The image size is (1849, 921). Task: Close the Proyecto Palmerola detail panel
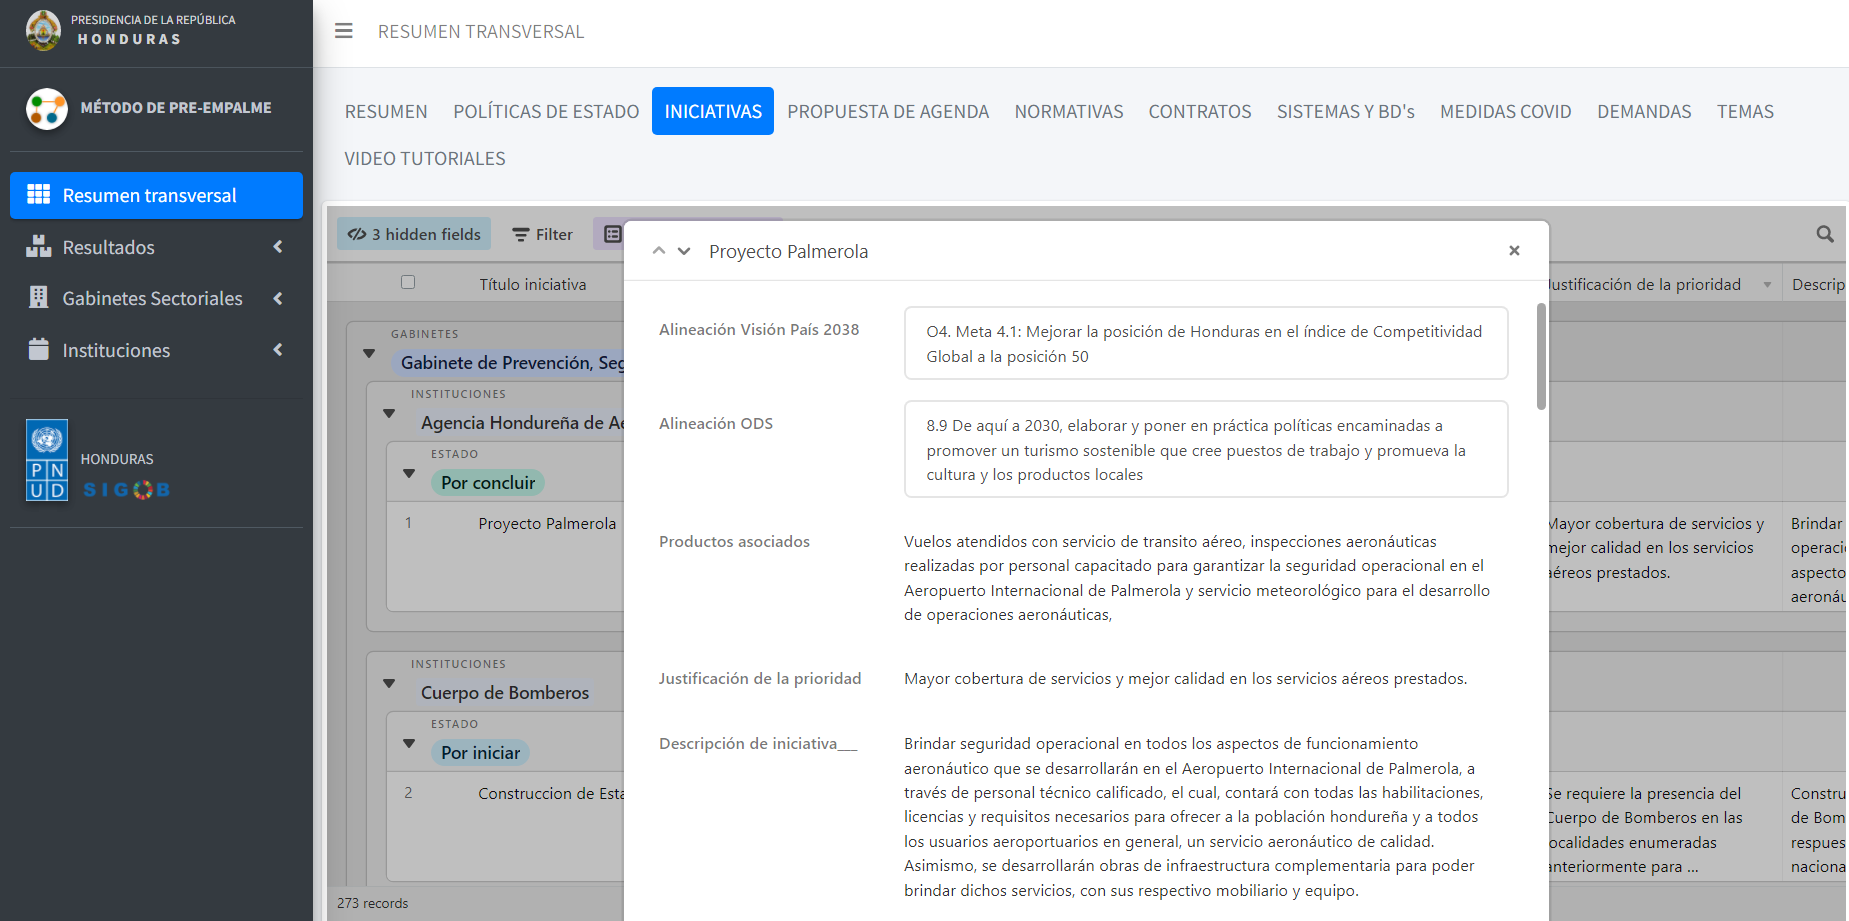pyautogui.click(x=1514, y=251)
